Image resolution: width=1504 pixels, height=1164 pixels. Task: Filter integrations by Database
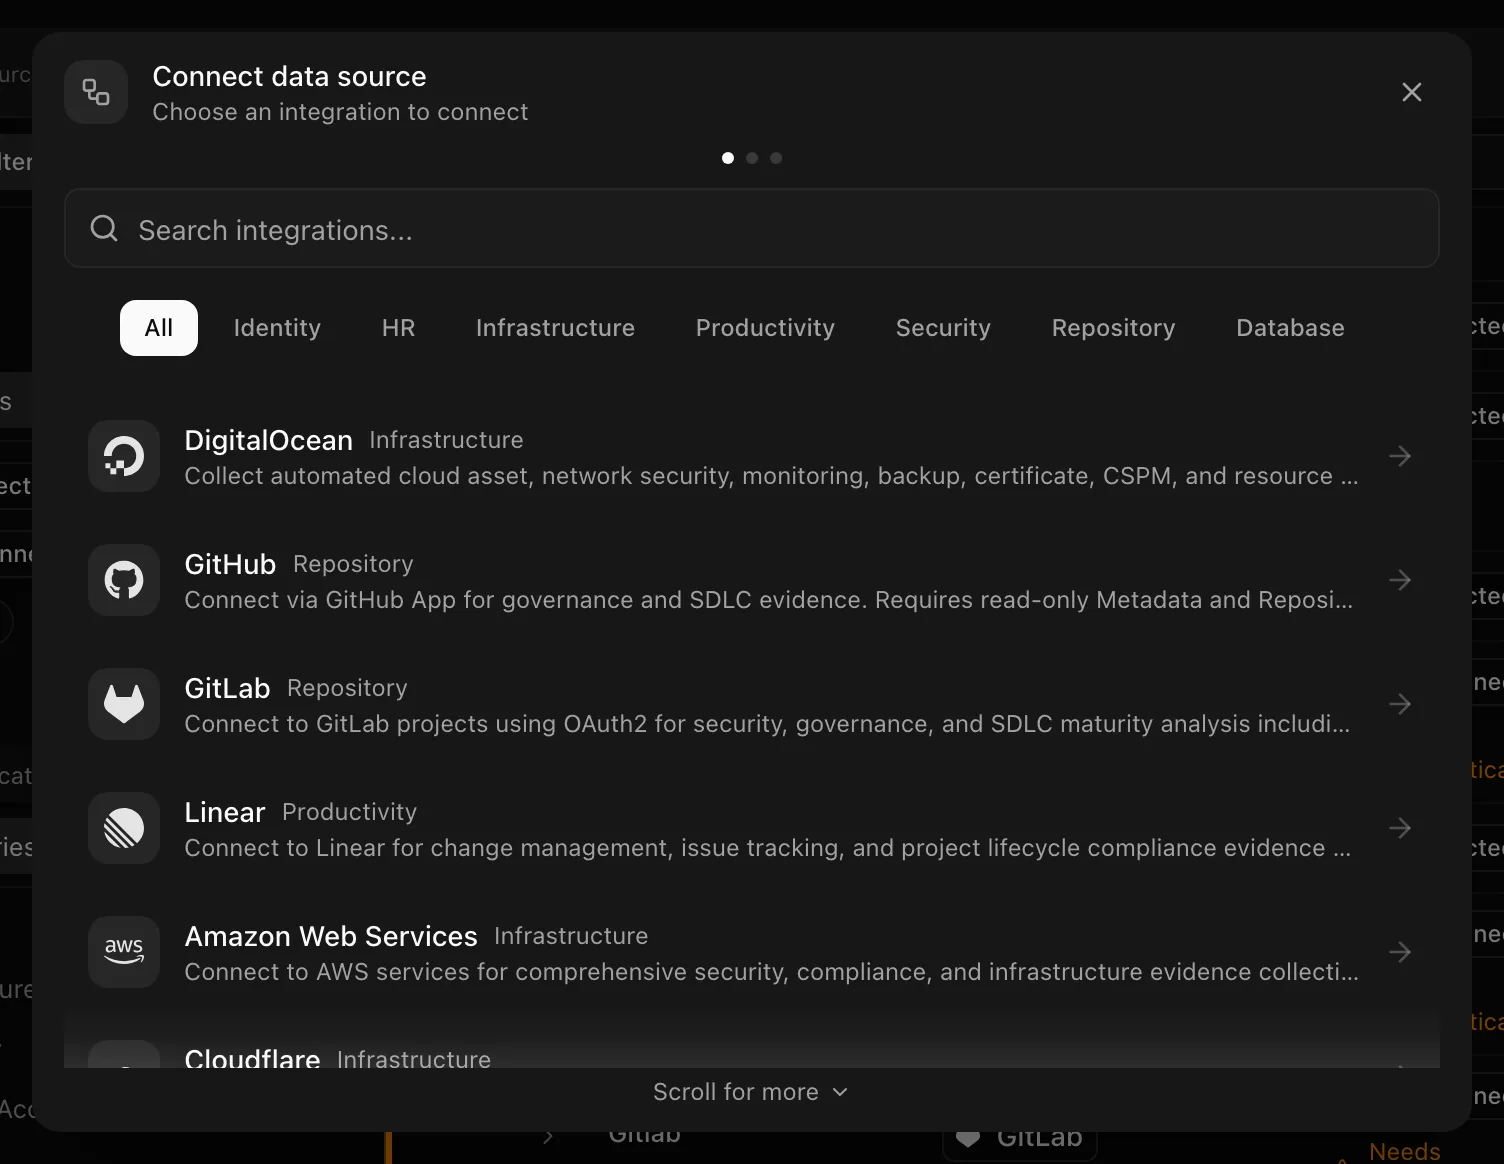tap(1290, 328)
